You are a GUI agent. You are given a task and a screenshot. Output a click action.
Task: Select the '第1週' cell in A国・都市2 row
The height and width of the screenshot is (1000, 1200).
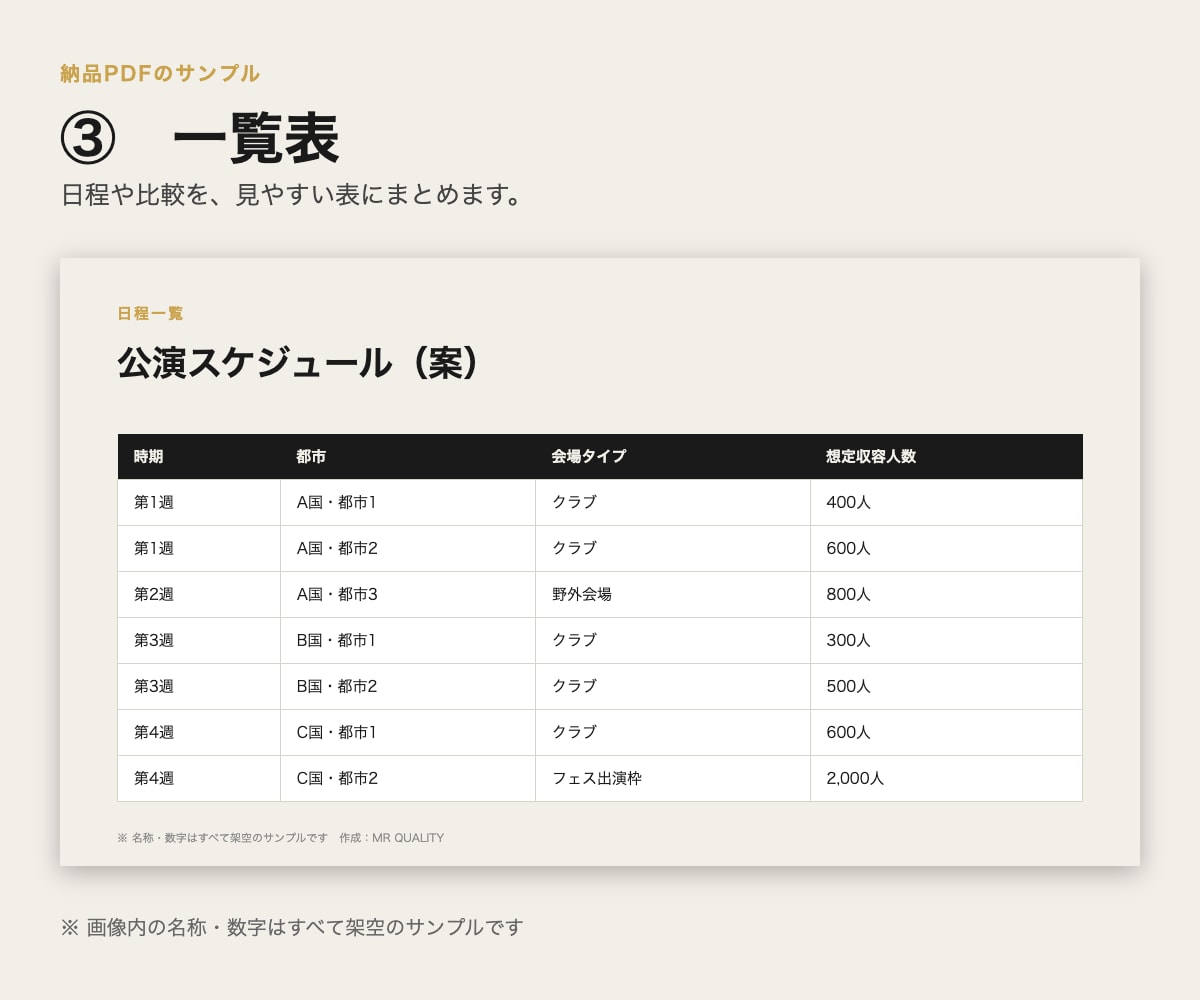199,548
